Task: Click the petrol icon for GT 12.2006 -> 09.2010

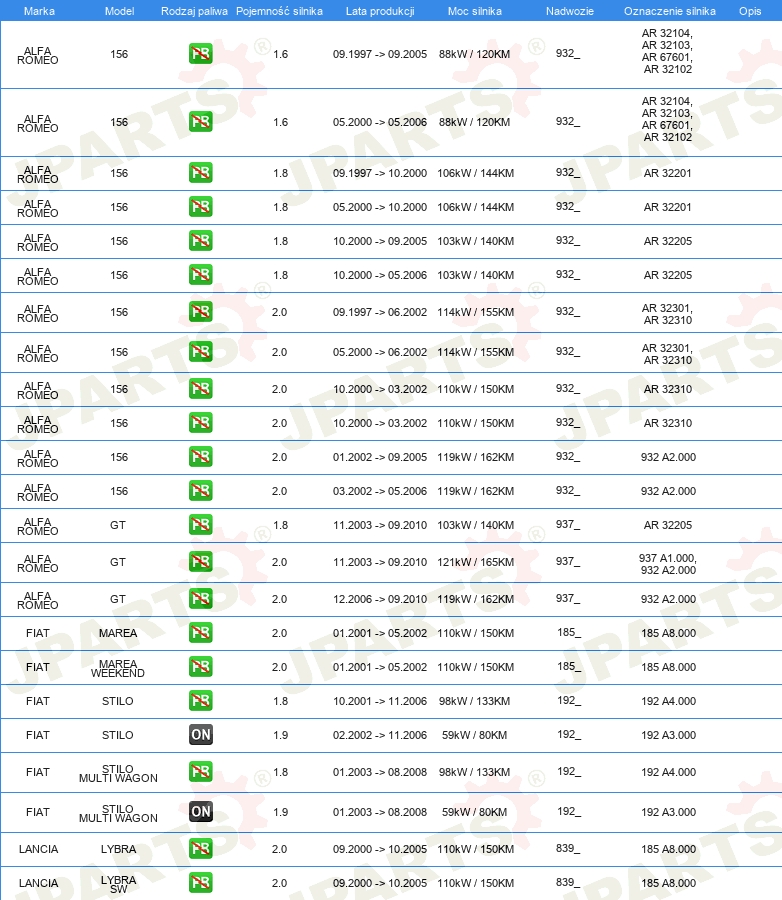Action: [x=200, y=599]
